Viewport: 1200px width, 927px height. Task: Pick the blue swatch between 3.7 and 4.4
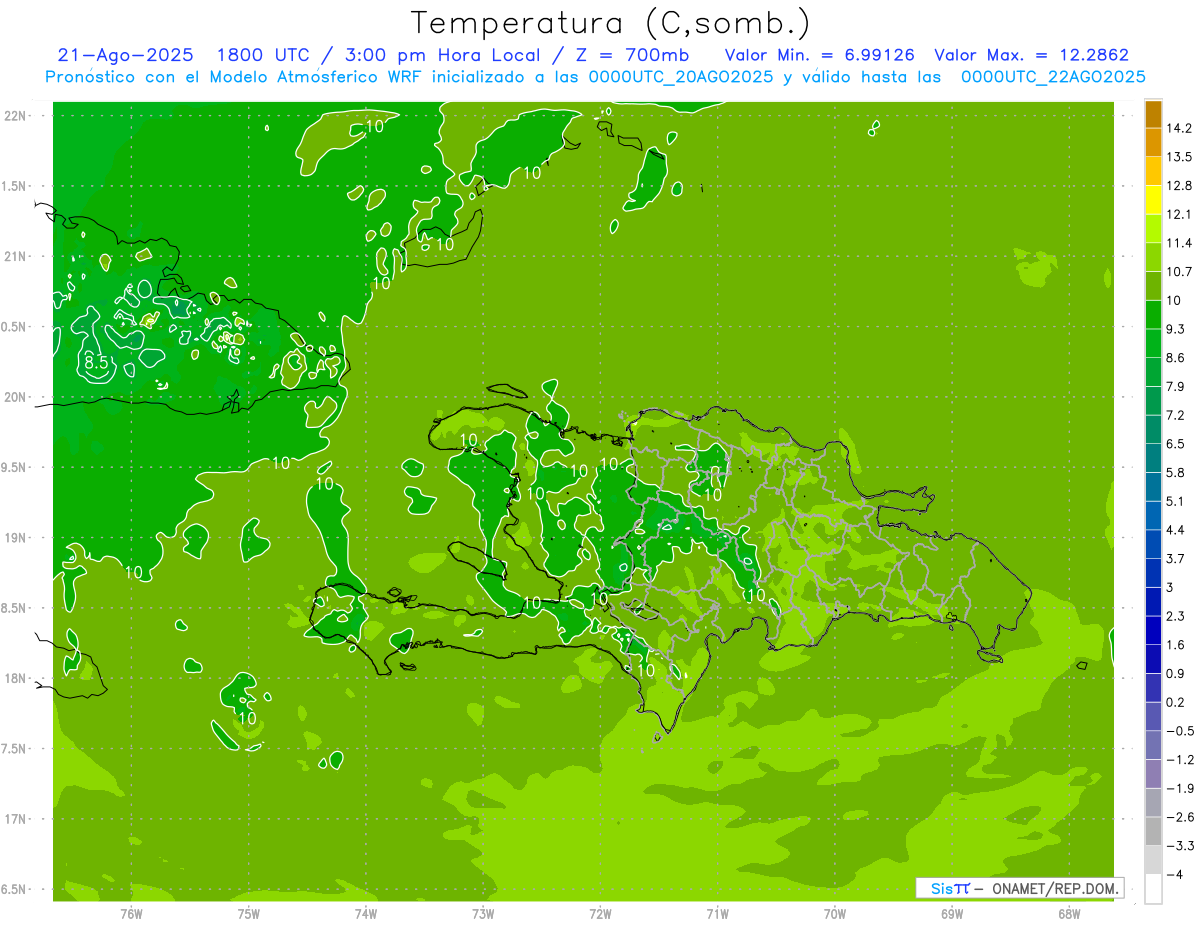point(1153,544)
